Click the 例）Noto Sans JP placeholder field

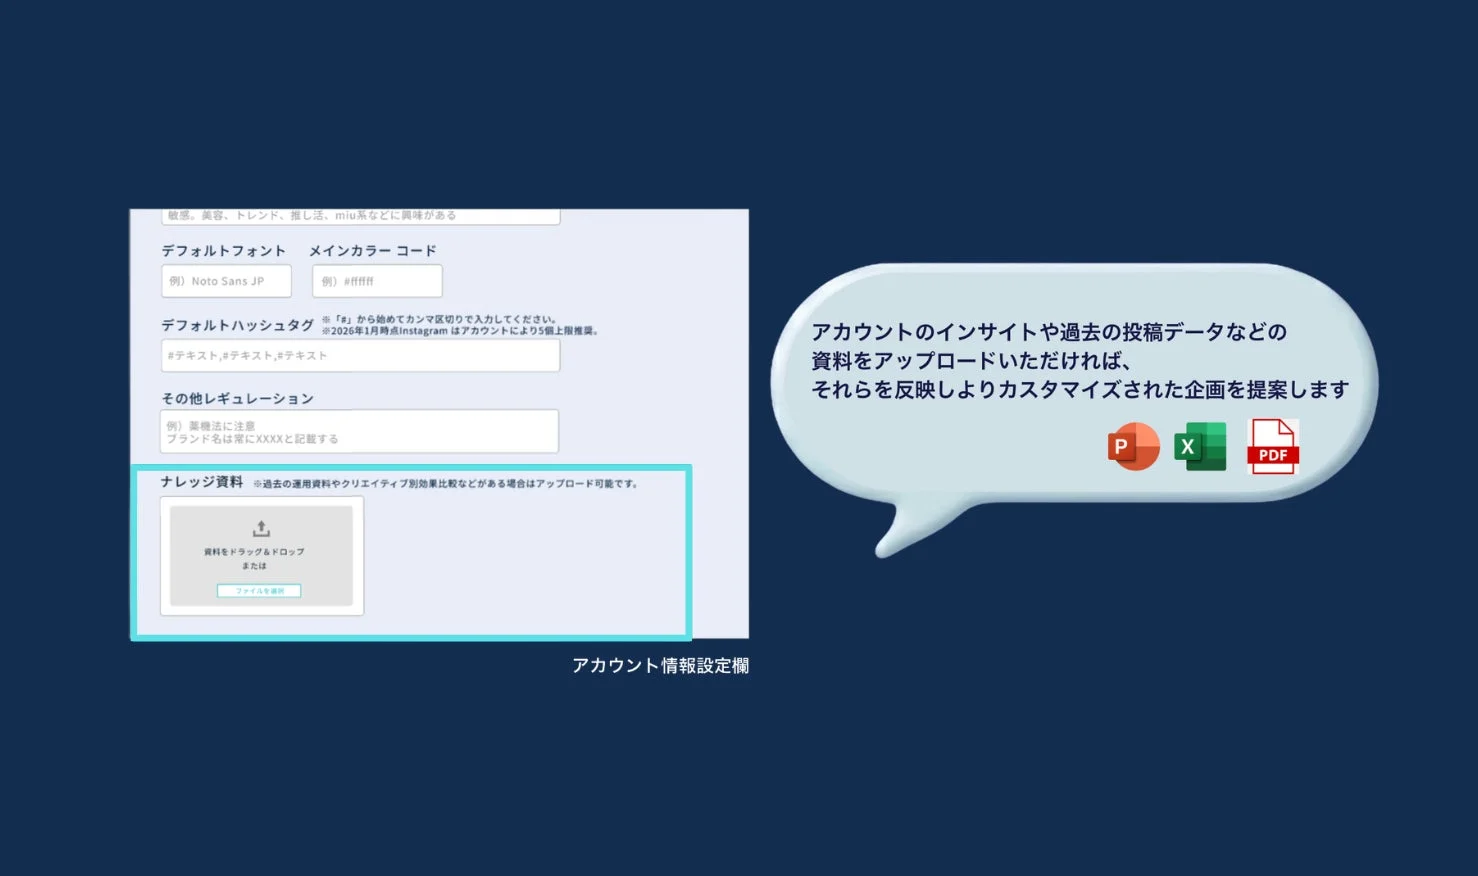point(226,281)
